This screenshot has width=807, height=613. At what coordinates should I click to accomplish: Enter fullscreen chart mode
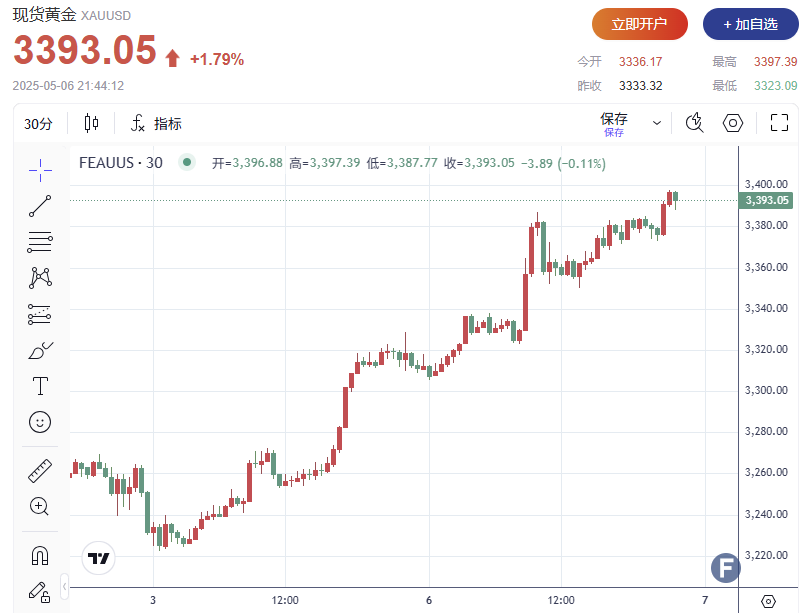pos(780,123)
